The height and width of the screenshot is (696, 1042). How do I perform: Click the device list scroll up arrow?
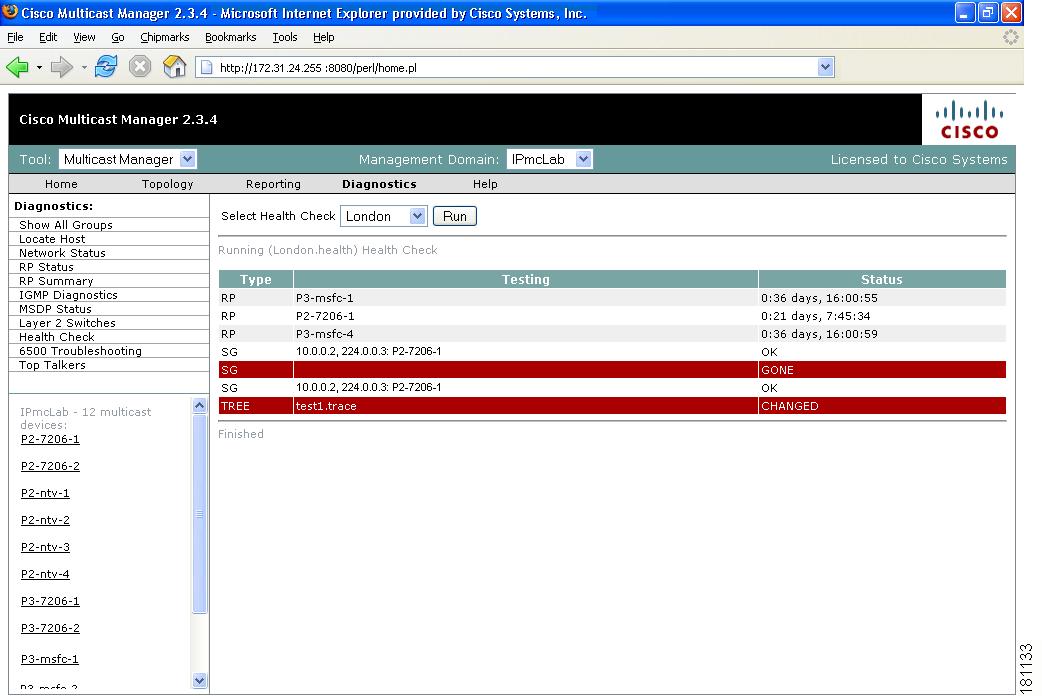point(199,406)
